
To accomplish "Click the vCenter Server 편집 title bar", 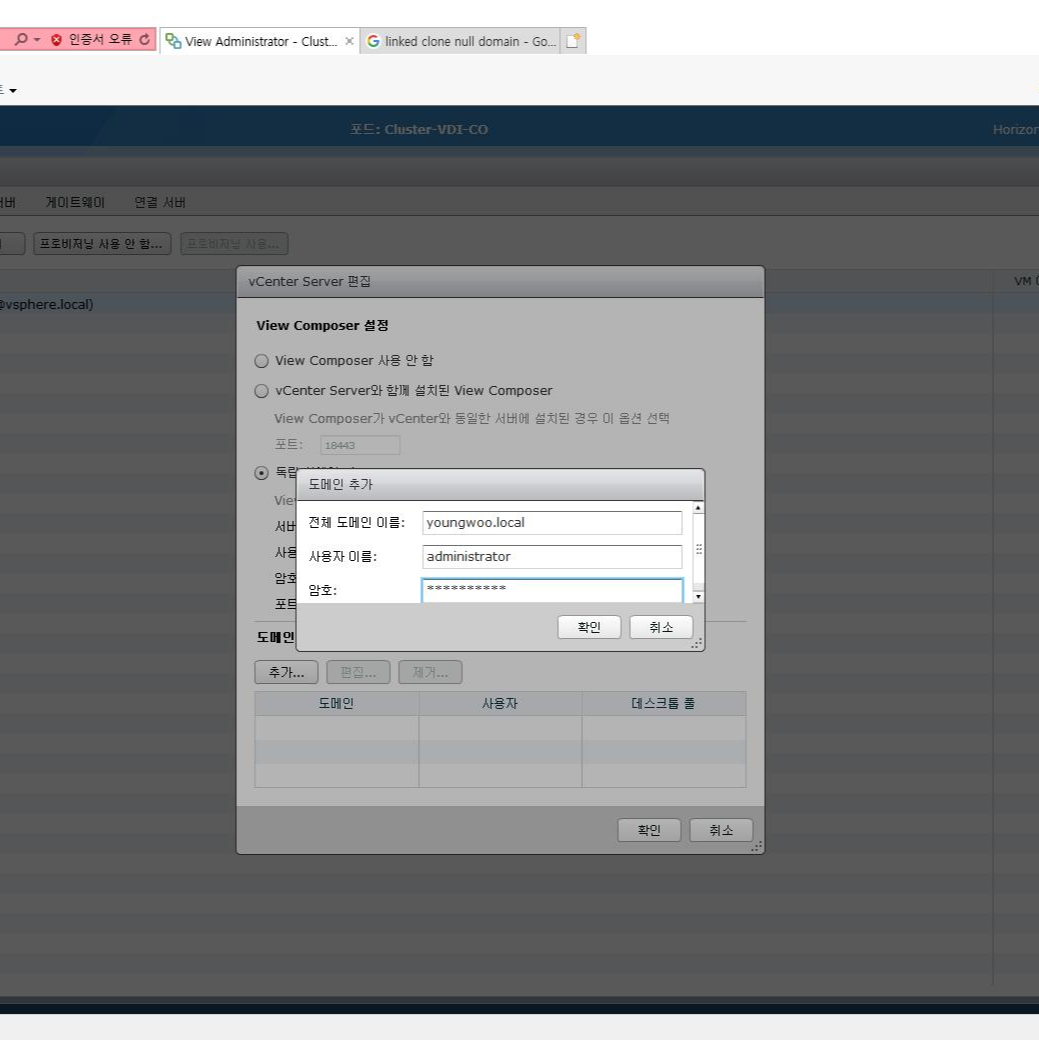I will click(x=500, y=282).
